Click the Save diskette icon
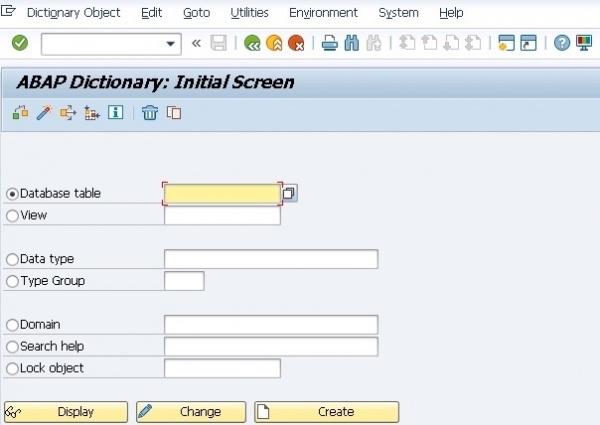Viewport: 600px width, 425px height. (218, 43)
